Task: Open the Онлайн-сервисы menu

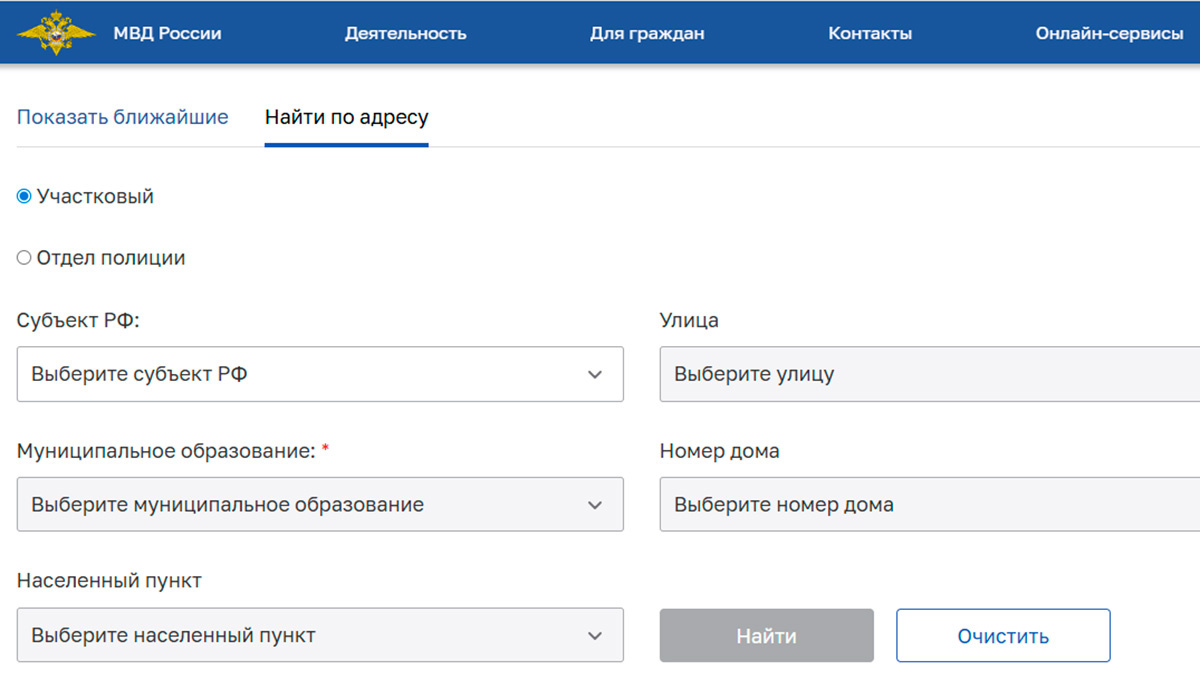Action: 1109,32
